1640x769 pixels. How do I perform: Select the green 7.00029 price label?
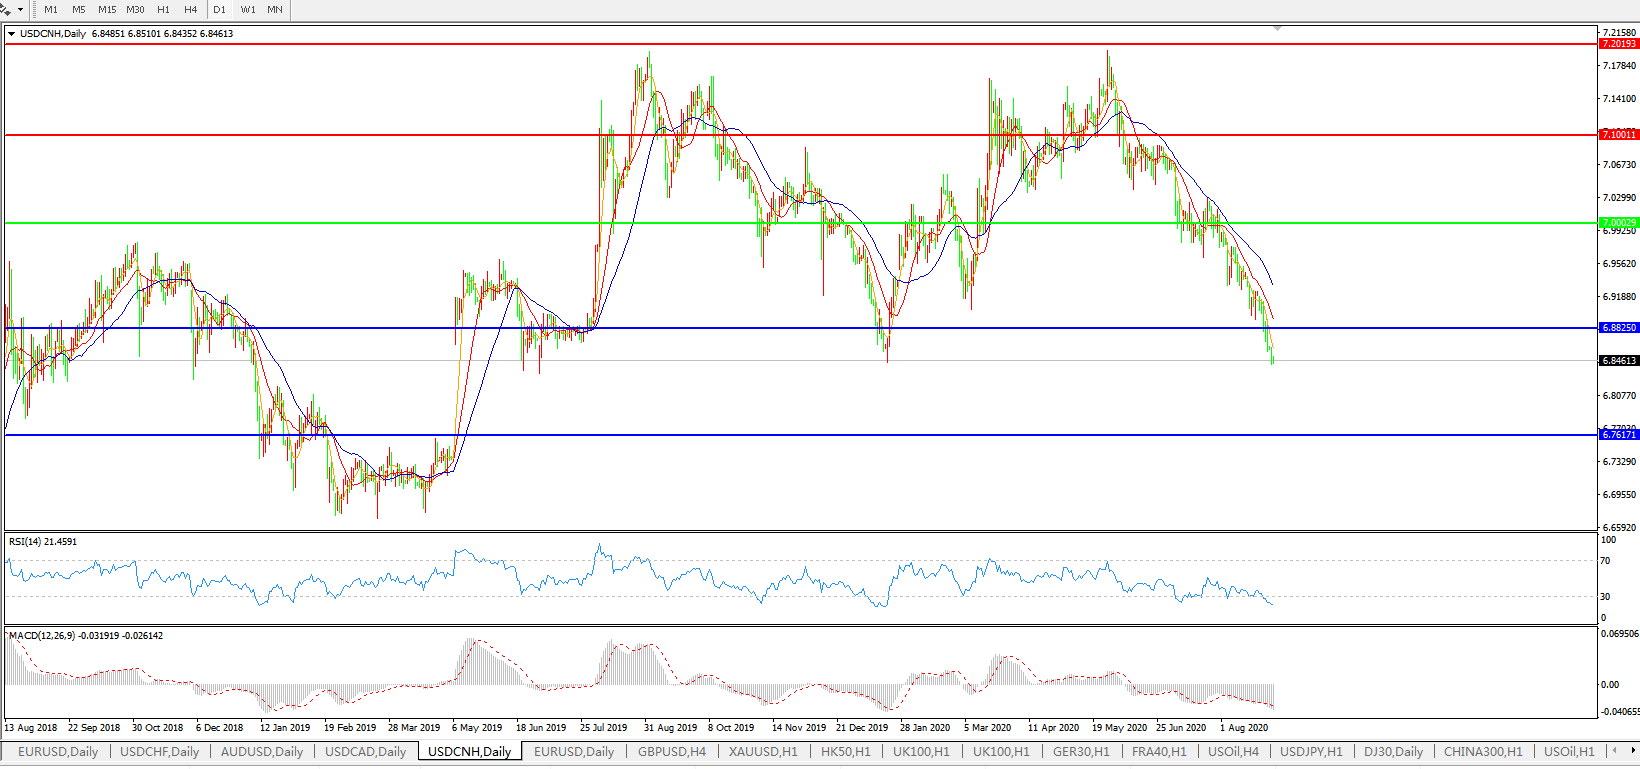tap(1618, 223)
